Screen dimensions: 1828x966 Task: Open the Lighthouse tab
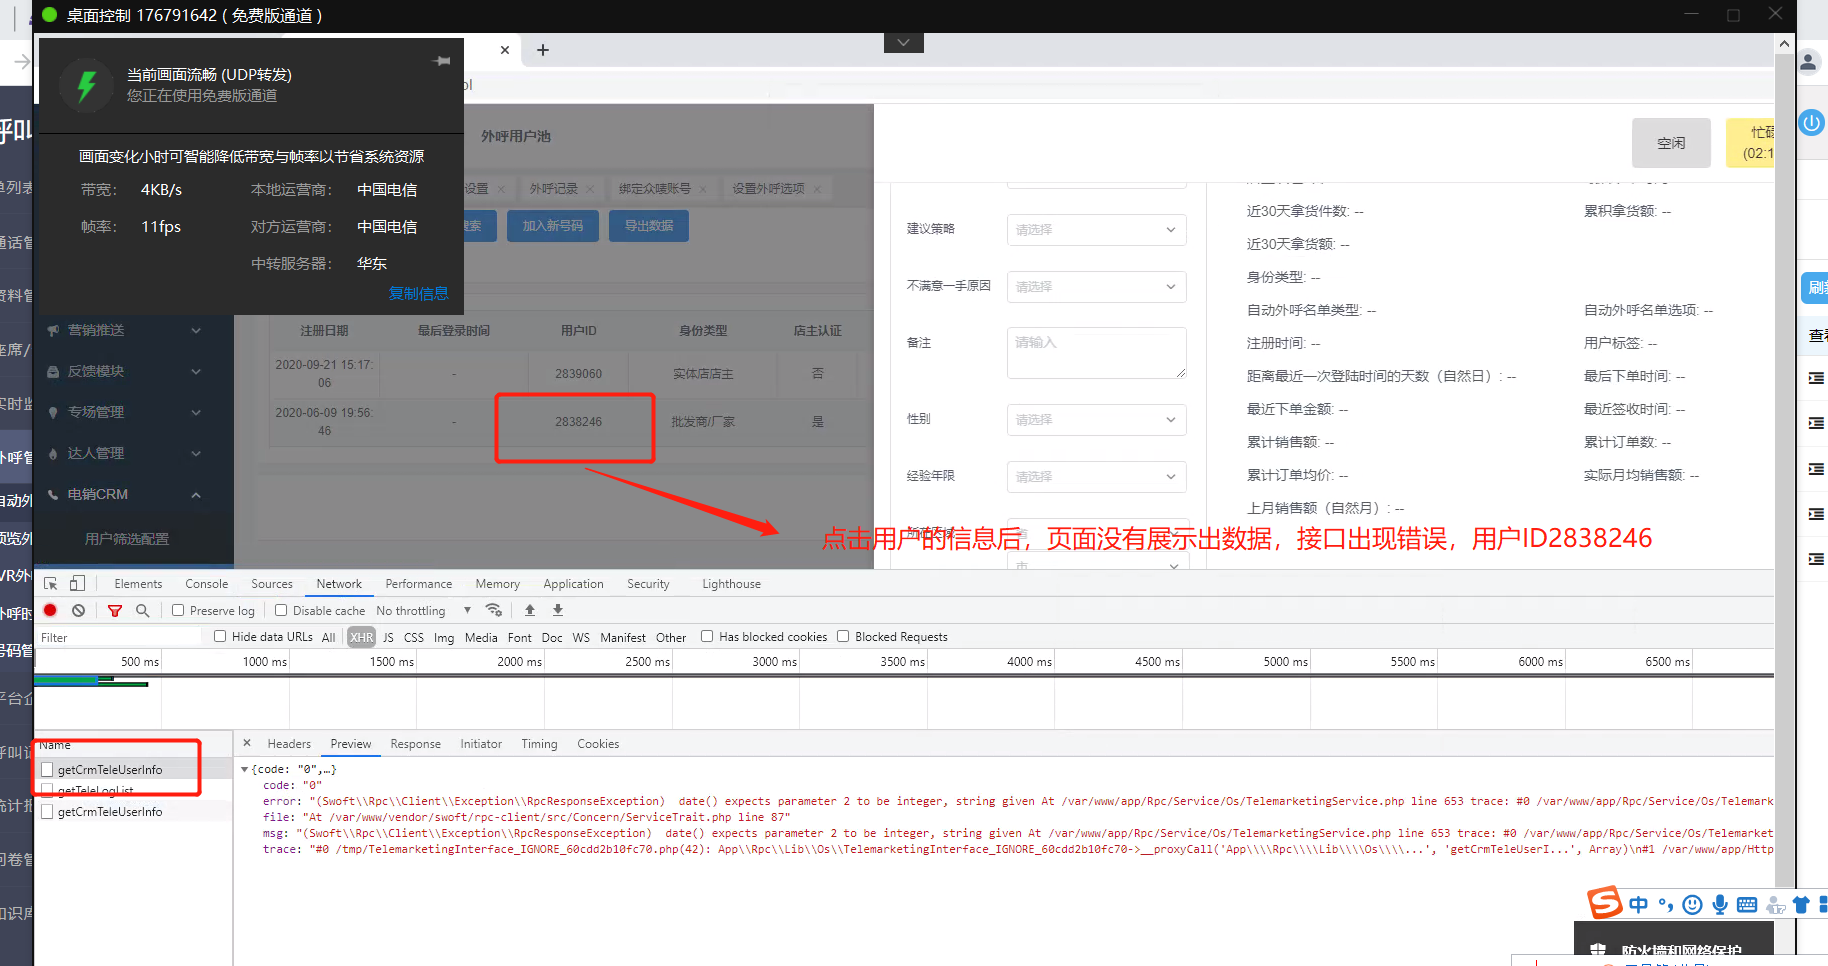coord(731,584)
